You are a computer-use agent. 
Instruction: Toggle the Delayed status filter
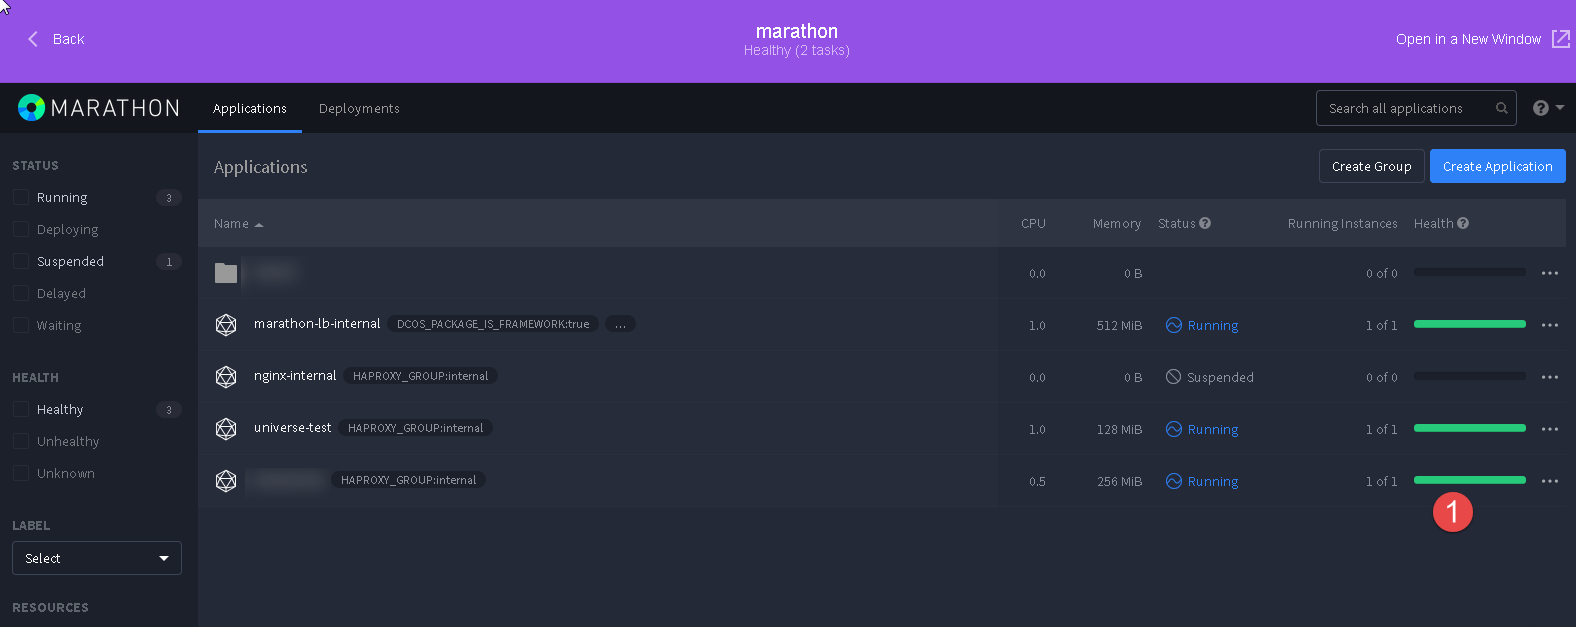20,294
